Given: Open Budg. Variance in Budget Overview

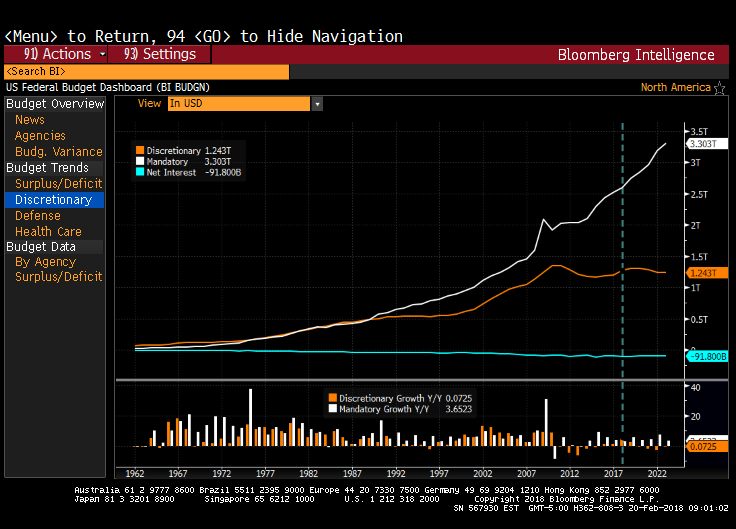Looking at the screenshot, I should [58, 152].
